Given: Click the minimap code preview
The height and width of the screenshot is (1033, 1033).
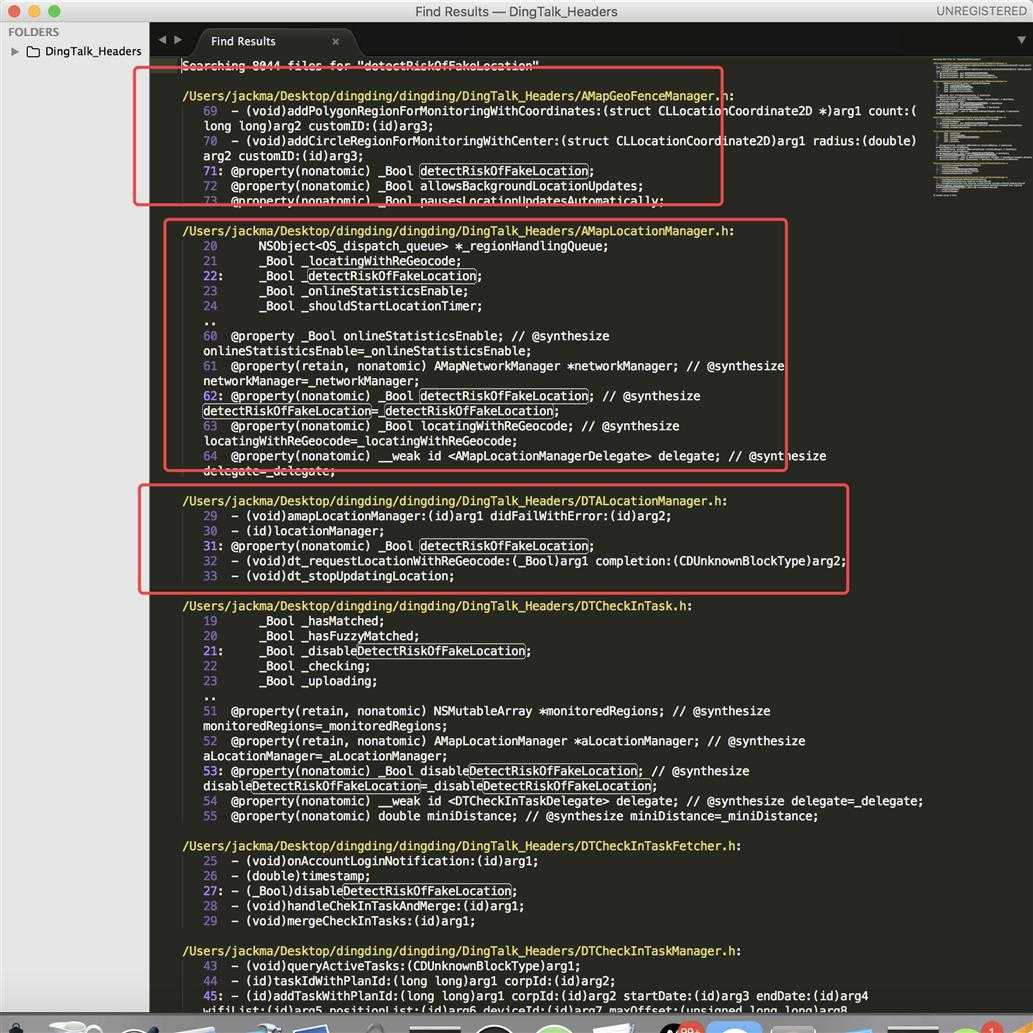Looking at the screenshot, I should (x=980, y=126).
